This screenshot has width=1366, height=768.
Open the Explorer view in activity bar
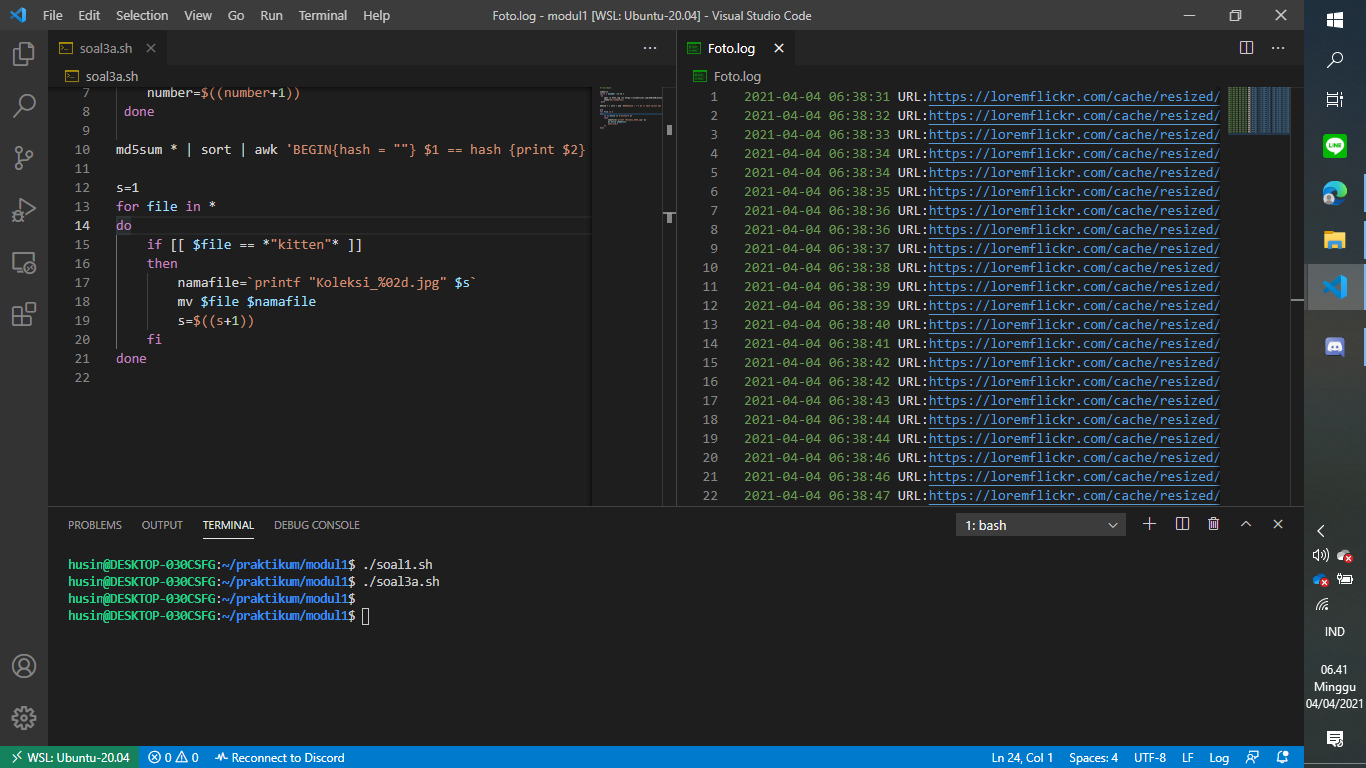coord(24,54)
